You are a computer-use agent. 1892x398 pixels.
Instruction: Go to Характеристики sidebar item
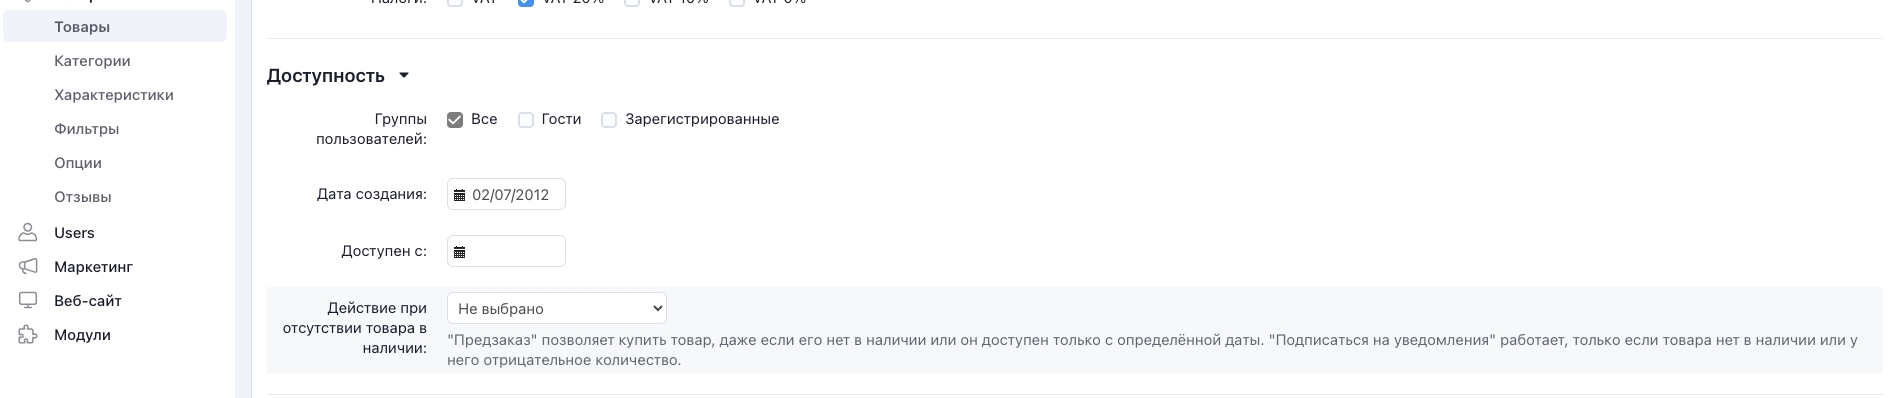coord(114,95)
